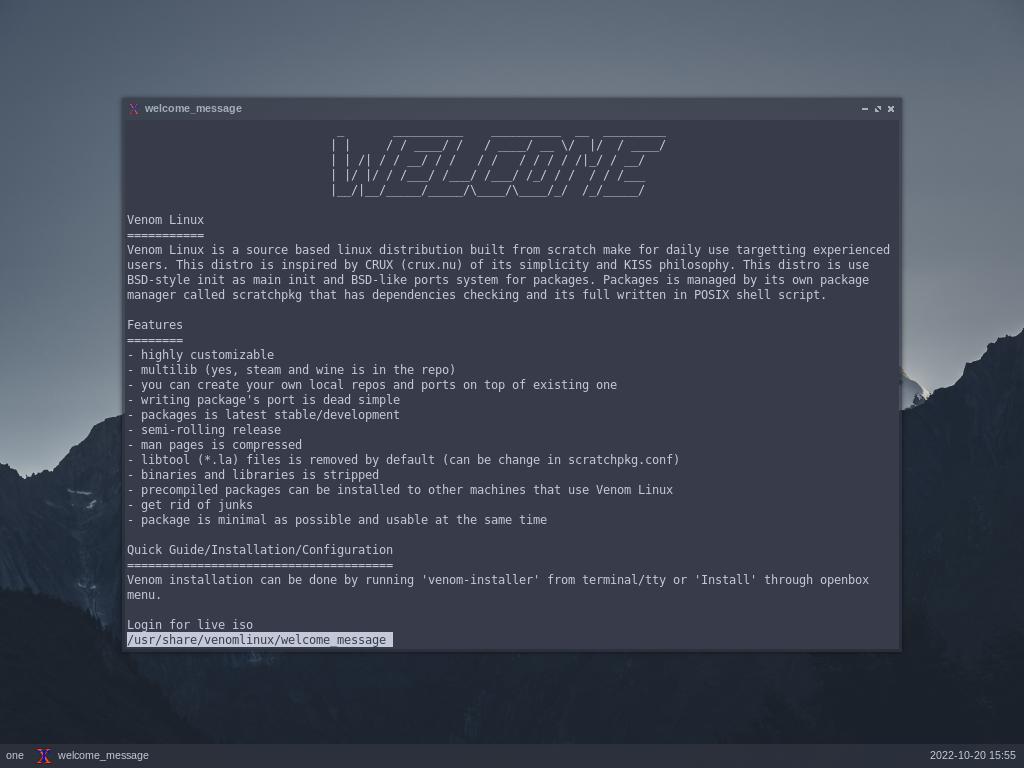Click the 'Venom Linux' heading text
Viewport: 1024px width, 768px height.
[165, 220]
